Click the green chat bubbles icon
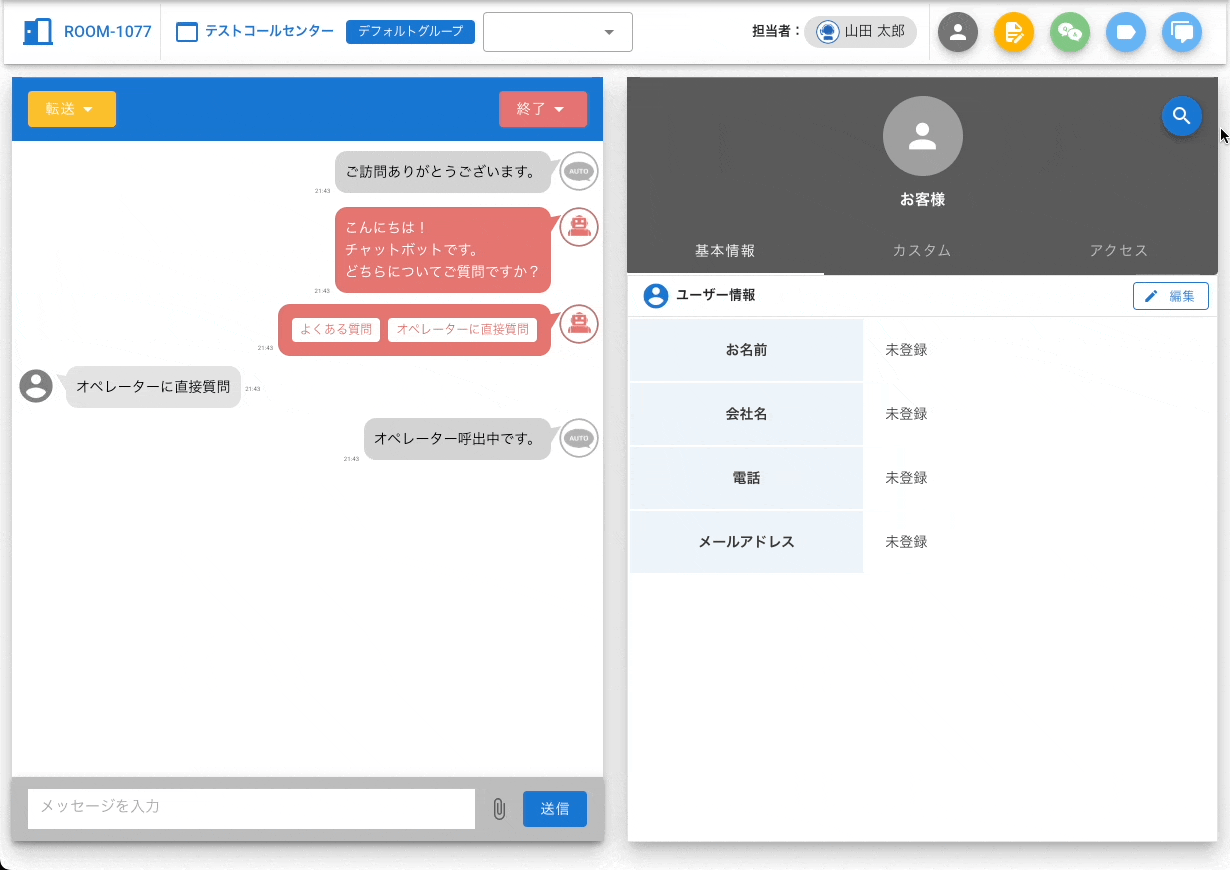 tap(1070, 32)
